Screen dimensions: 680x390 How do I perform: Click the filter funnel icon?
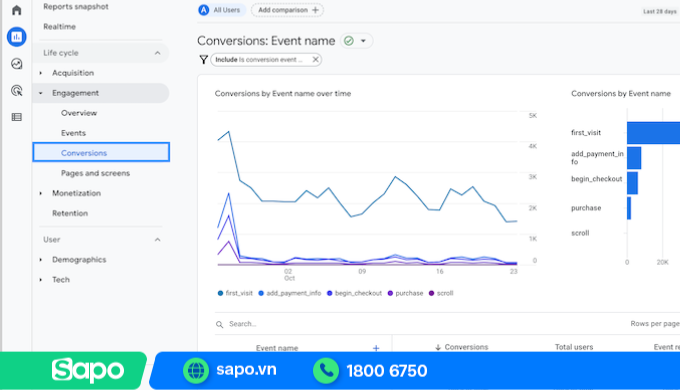pyautogui.click(x=203, y=59)
